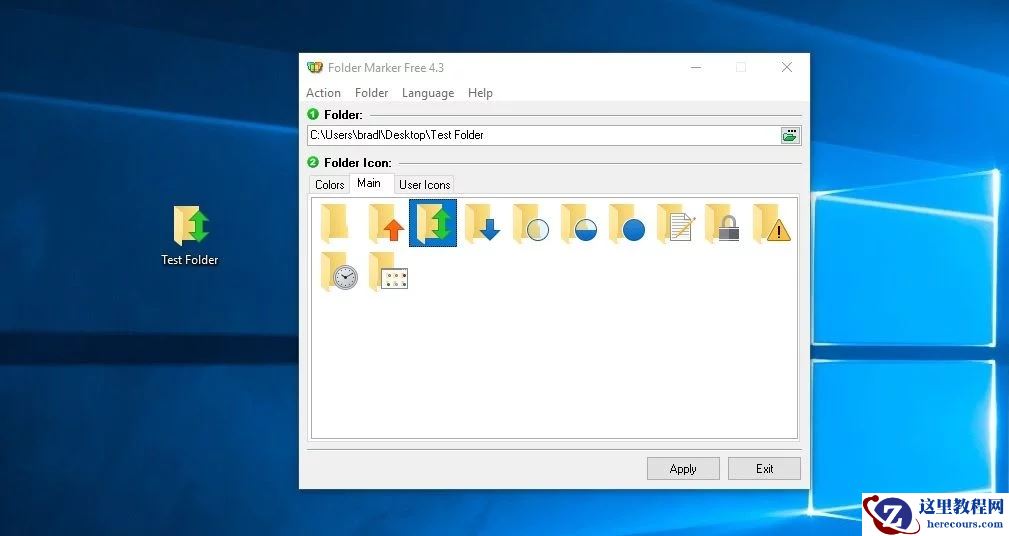Pick the green up-down arrows folder icon

pos(433,223)
